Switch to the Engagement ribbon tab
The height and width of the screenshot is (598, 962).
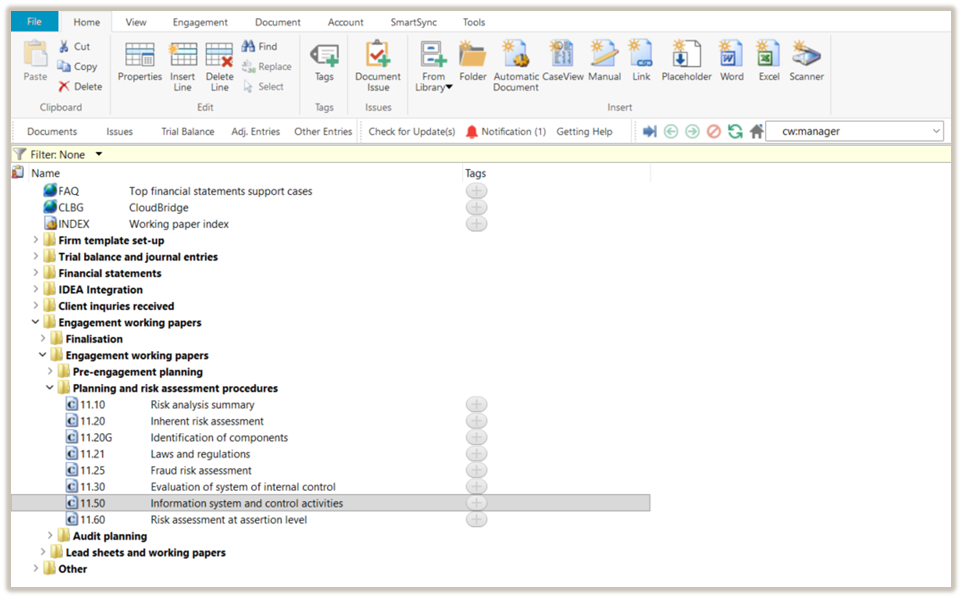(x=200, y=22)
